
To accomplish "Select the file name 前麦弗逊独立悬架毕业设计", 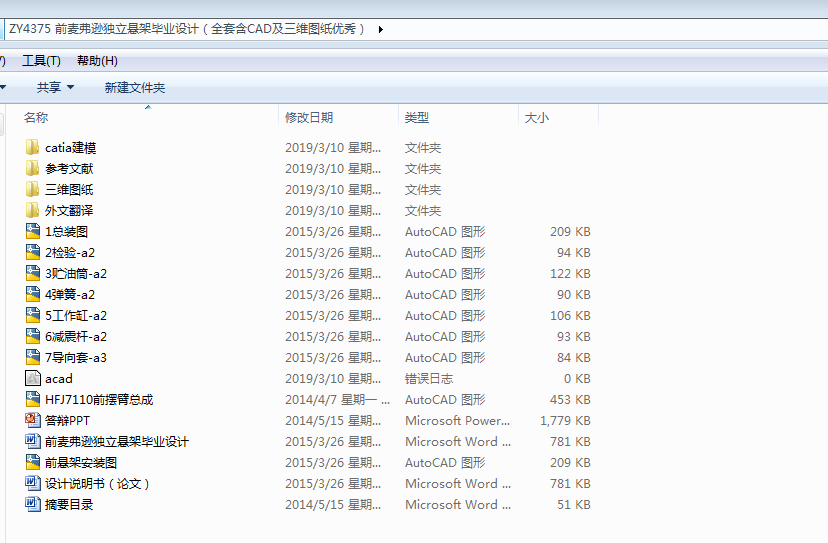I will pyautogui.click(x=116, y=441).
